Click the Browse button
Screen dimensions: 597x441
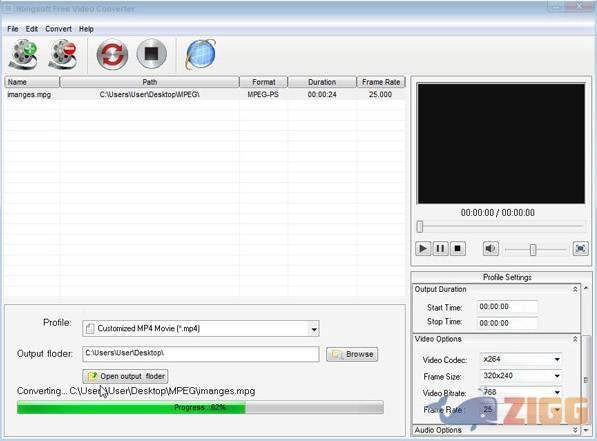coord(352,354)
